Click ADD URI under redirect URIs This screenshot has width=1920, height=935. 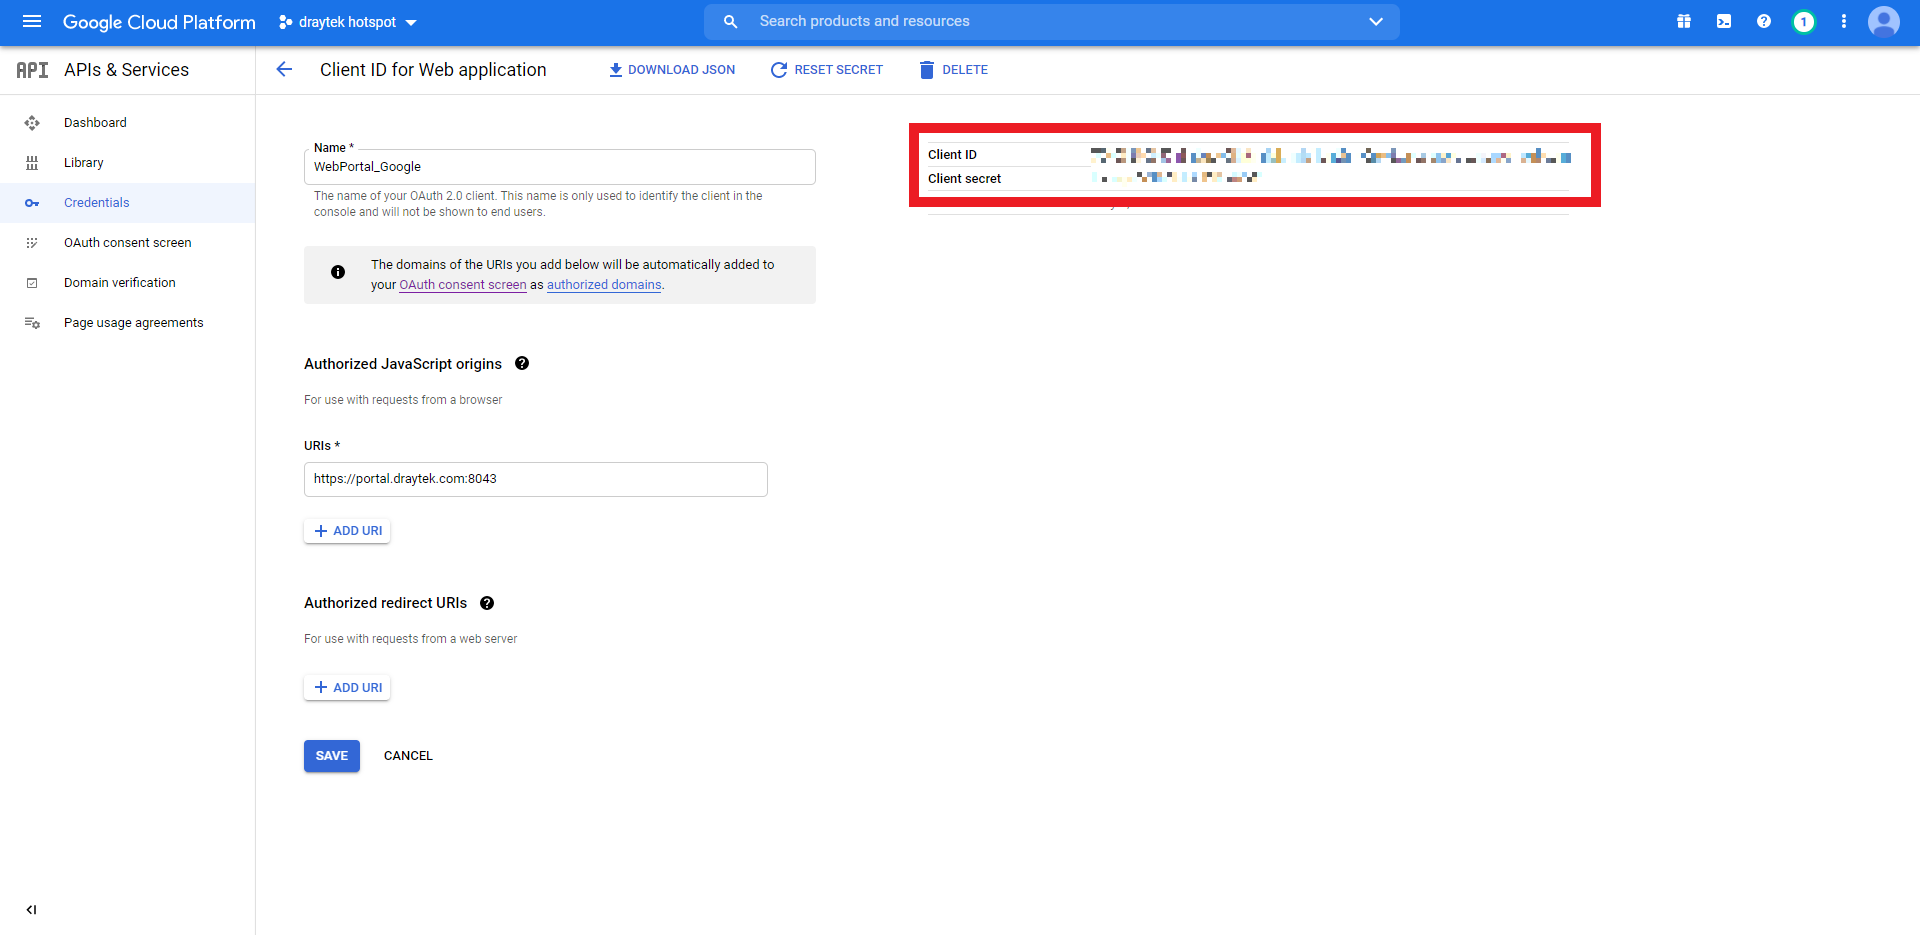347,688
